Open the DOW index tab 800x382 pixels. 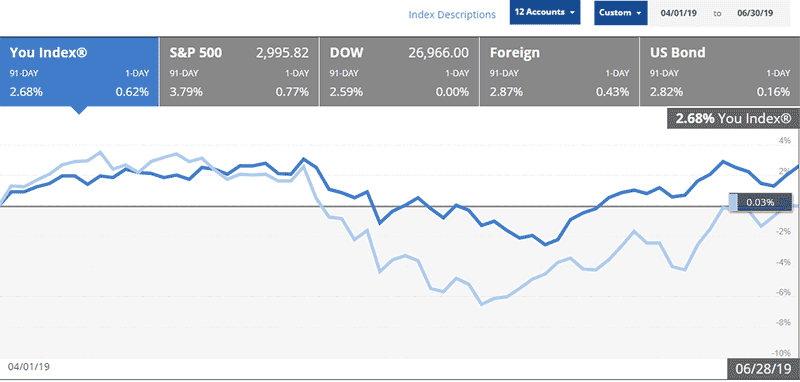click(399, 71)
